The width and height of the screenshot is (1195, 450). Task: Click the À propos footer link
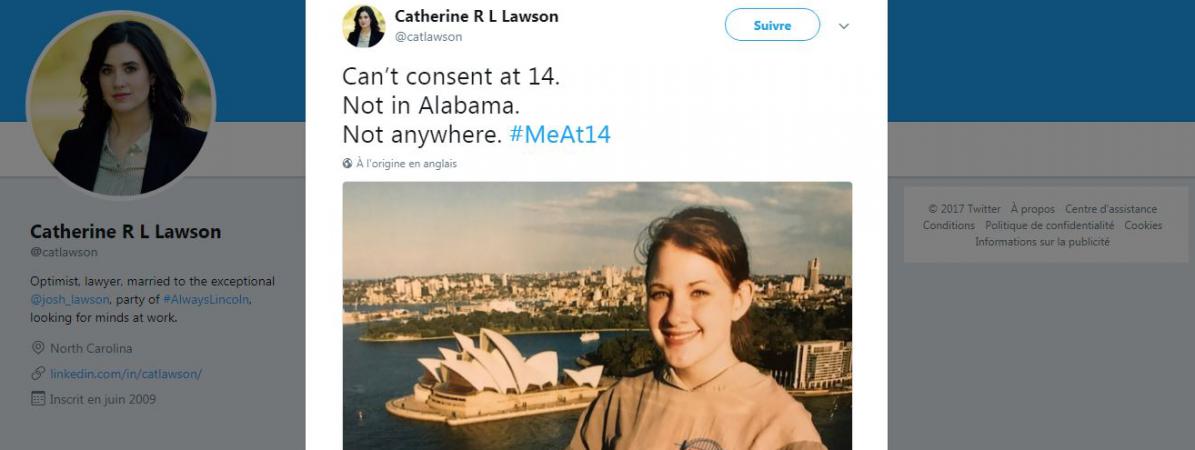click(1033, 209)
